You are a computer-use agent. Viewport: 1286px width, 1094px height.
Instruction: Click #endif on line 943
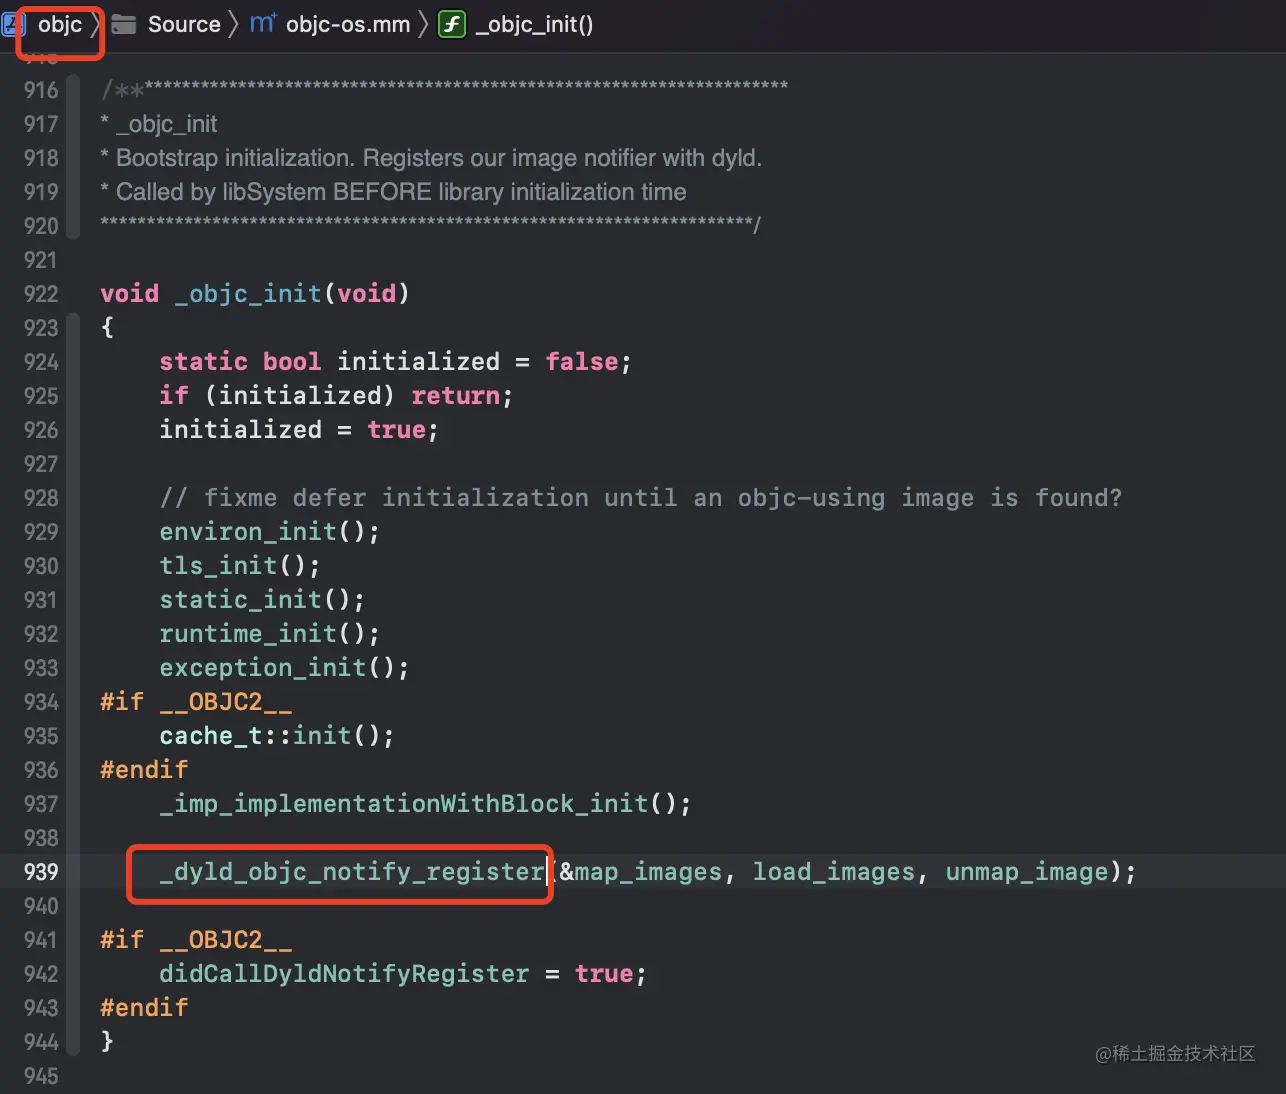point(144,1008)
